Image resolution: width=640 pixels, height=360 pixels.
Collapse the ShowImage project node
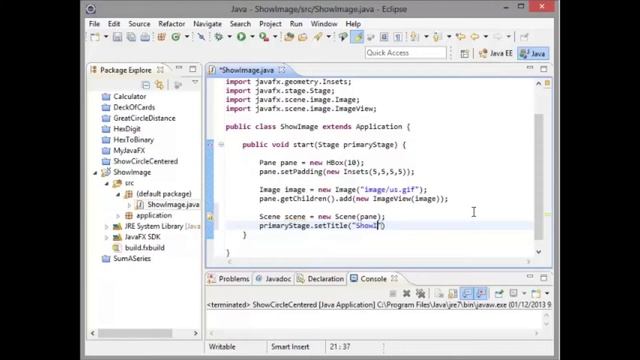pyautogui.click(x=95, y=173)
